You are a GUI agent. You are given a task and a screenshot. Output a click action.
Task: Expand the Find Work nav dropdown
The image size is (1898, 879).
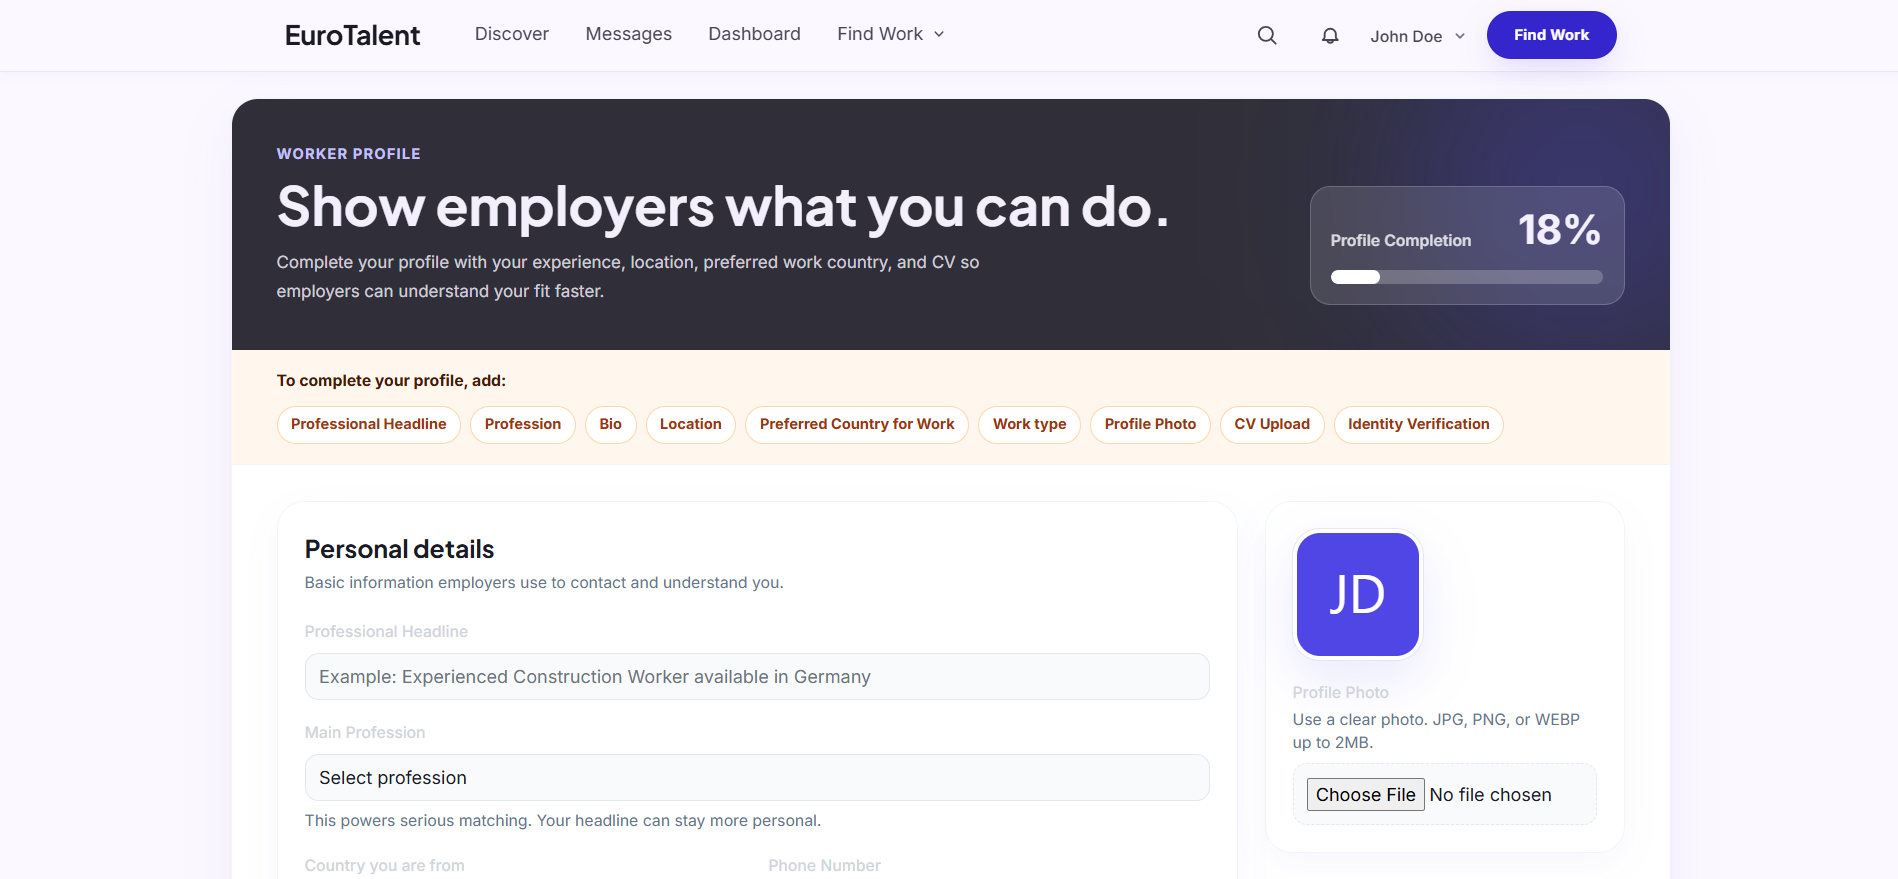point(891,34)
